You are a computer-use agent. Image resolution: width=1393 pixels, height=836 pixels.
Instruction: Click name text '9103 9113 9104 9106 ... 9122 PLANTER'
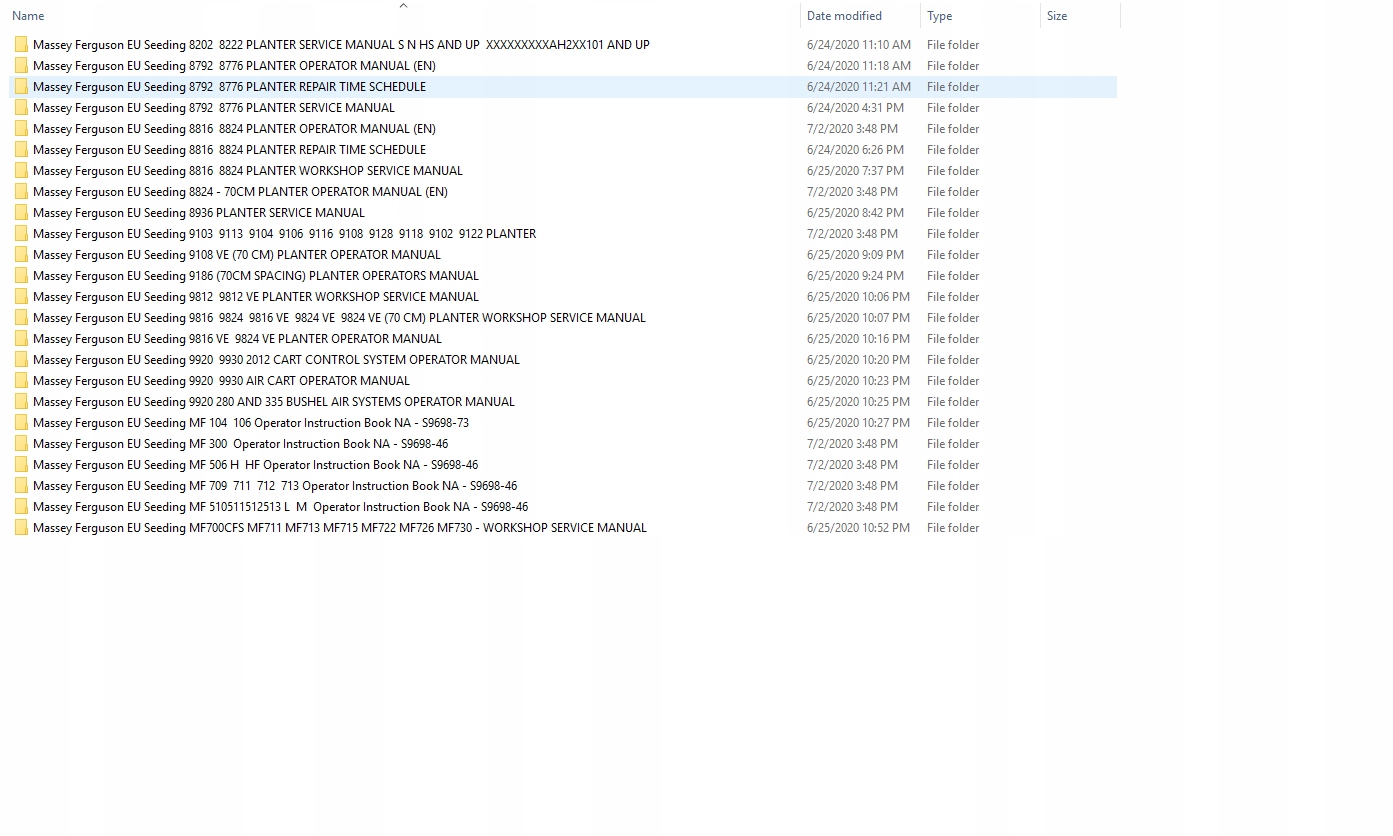click(362, 234)
